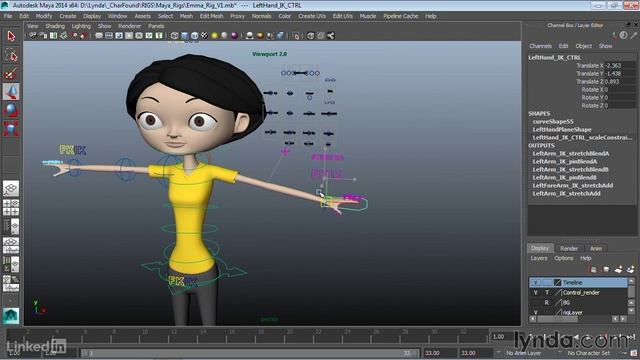Toggle visibility box of BG layer
640x360 pixels.
click(x=536, y=303)
